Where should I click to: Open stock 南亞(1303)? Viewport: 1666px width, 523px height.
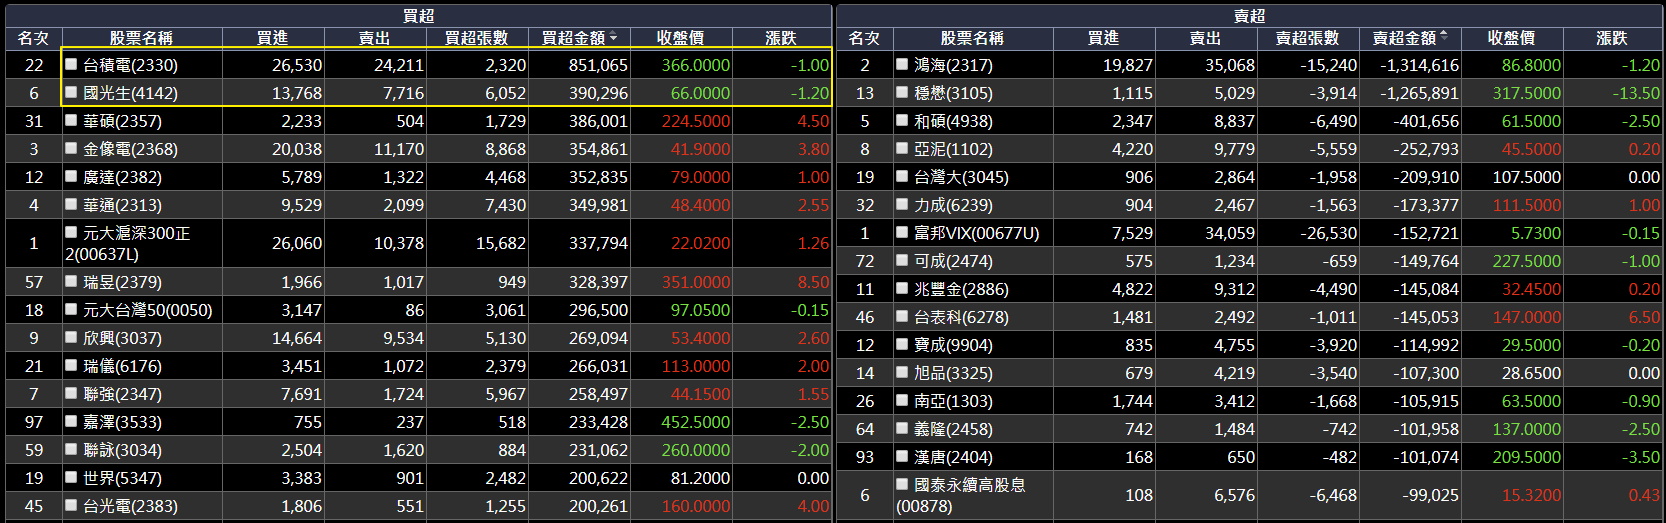click(953, 401)
